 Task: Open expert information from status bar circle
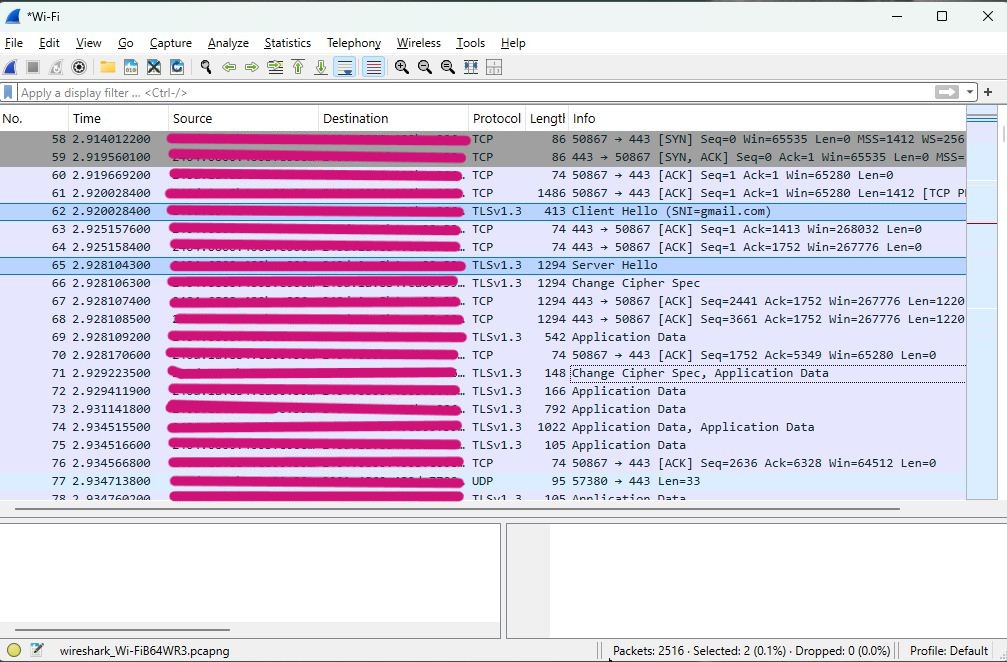[14, 650]
